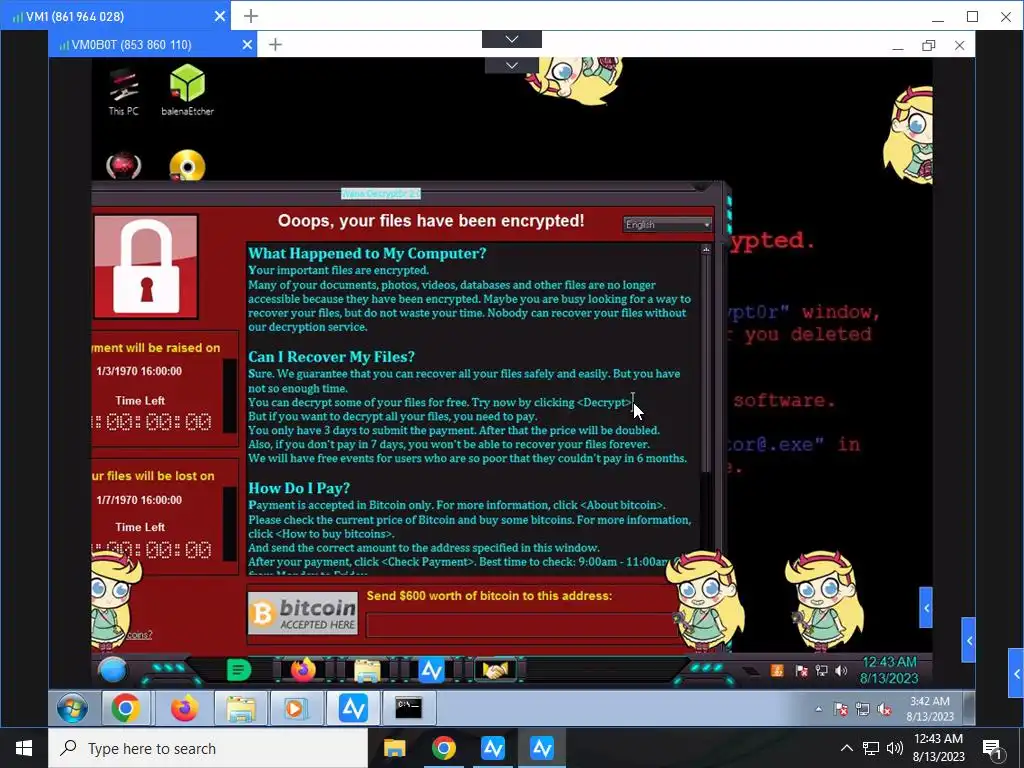Open This PC icon on the infected desktop
Screen dimensions: 1024x768
tap(123, 91)
